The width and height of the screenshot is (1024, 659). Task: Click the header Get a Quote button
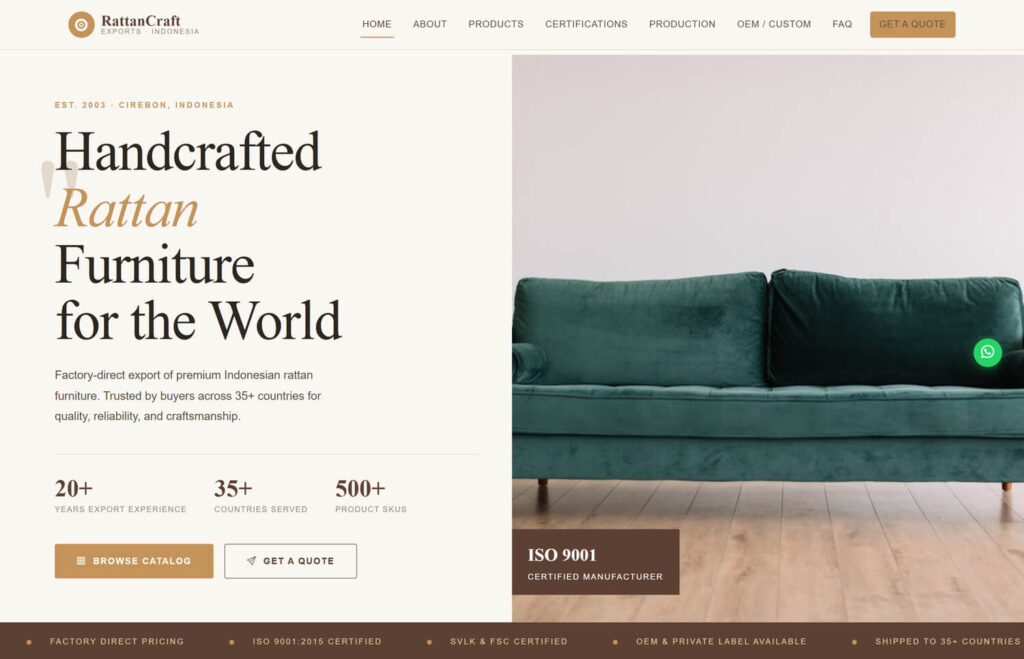click(912, 24)
